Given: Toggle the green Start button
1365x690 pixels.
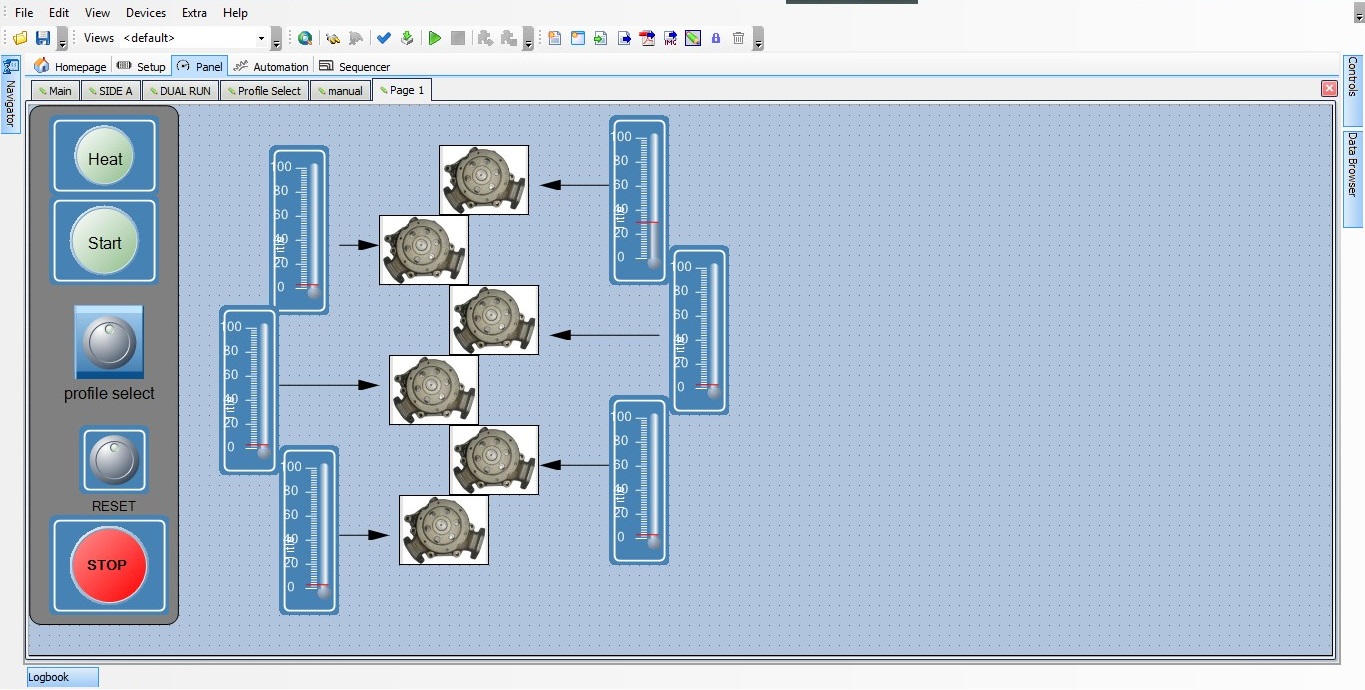Looking at the screenshot, I should click(104, 242).
